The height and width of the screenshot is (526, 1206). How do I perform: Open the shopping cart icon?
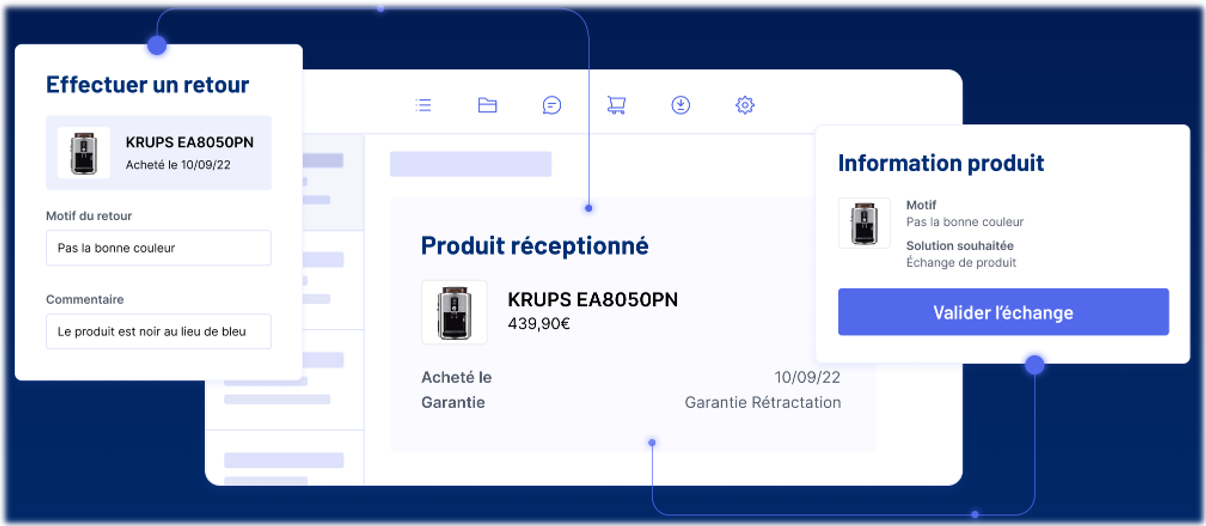[x=616, y=105]
